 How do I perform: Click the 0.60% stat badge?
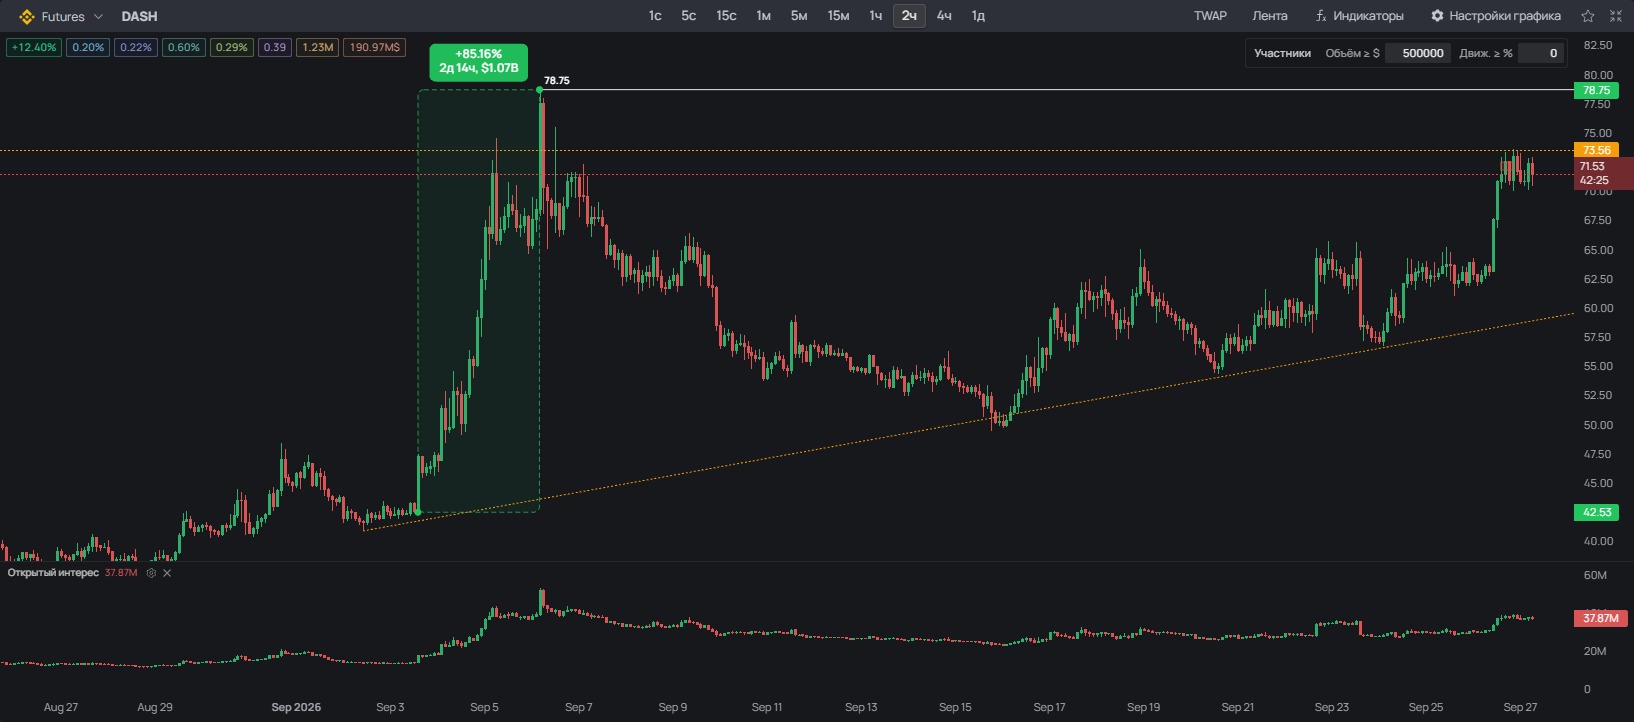[184, 47]
